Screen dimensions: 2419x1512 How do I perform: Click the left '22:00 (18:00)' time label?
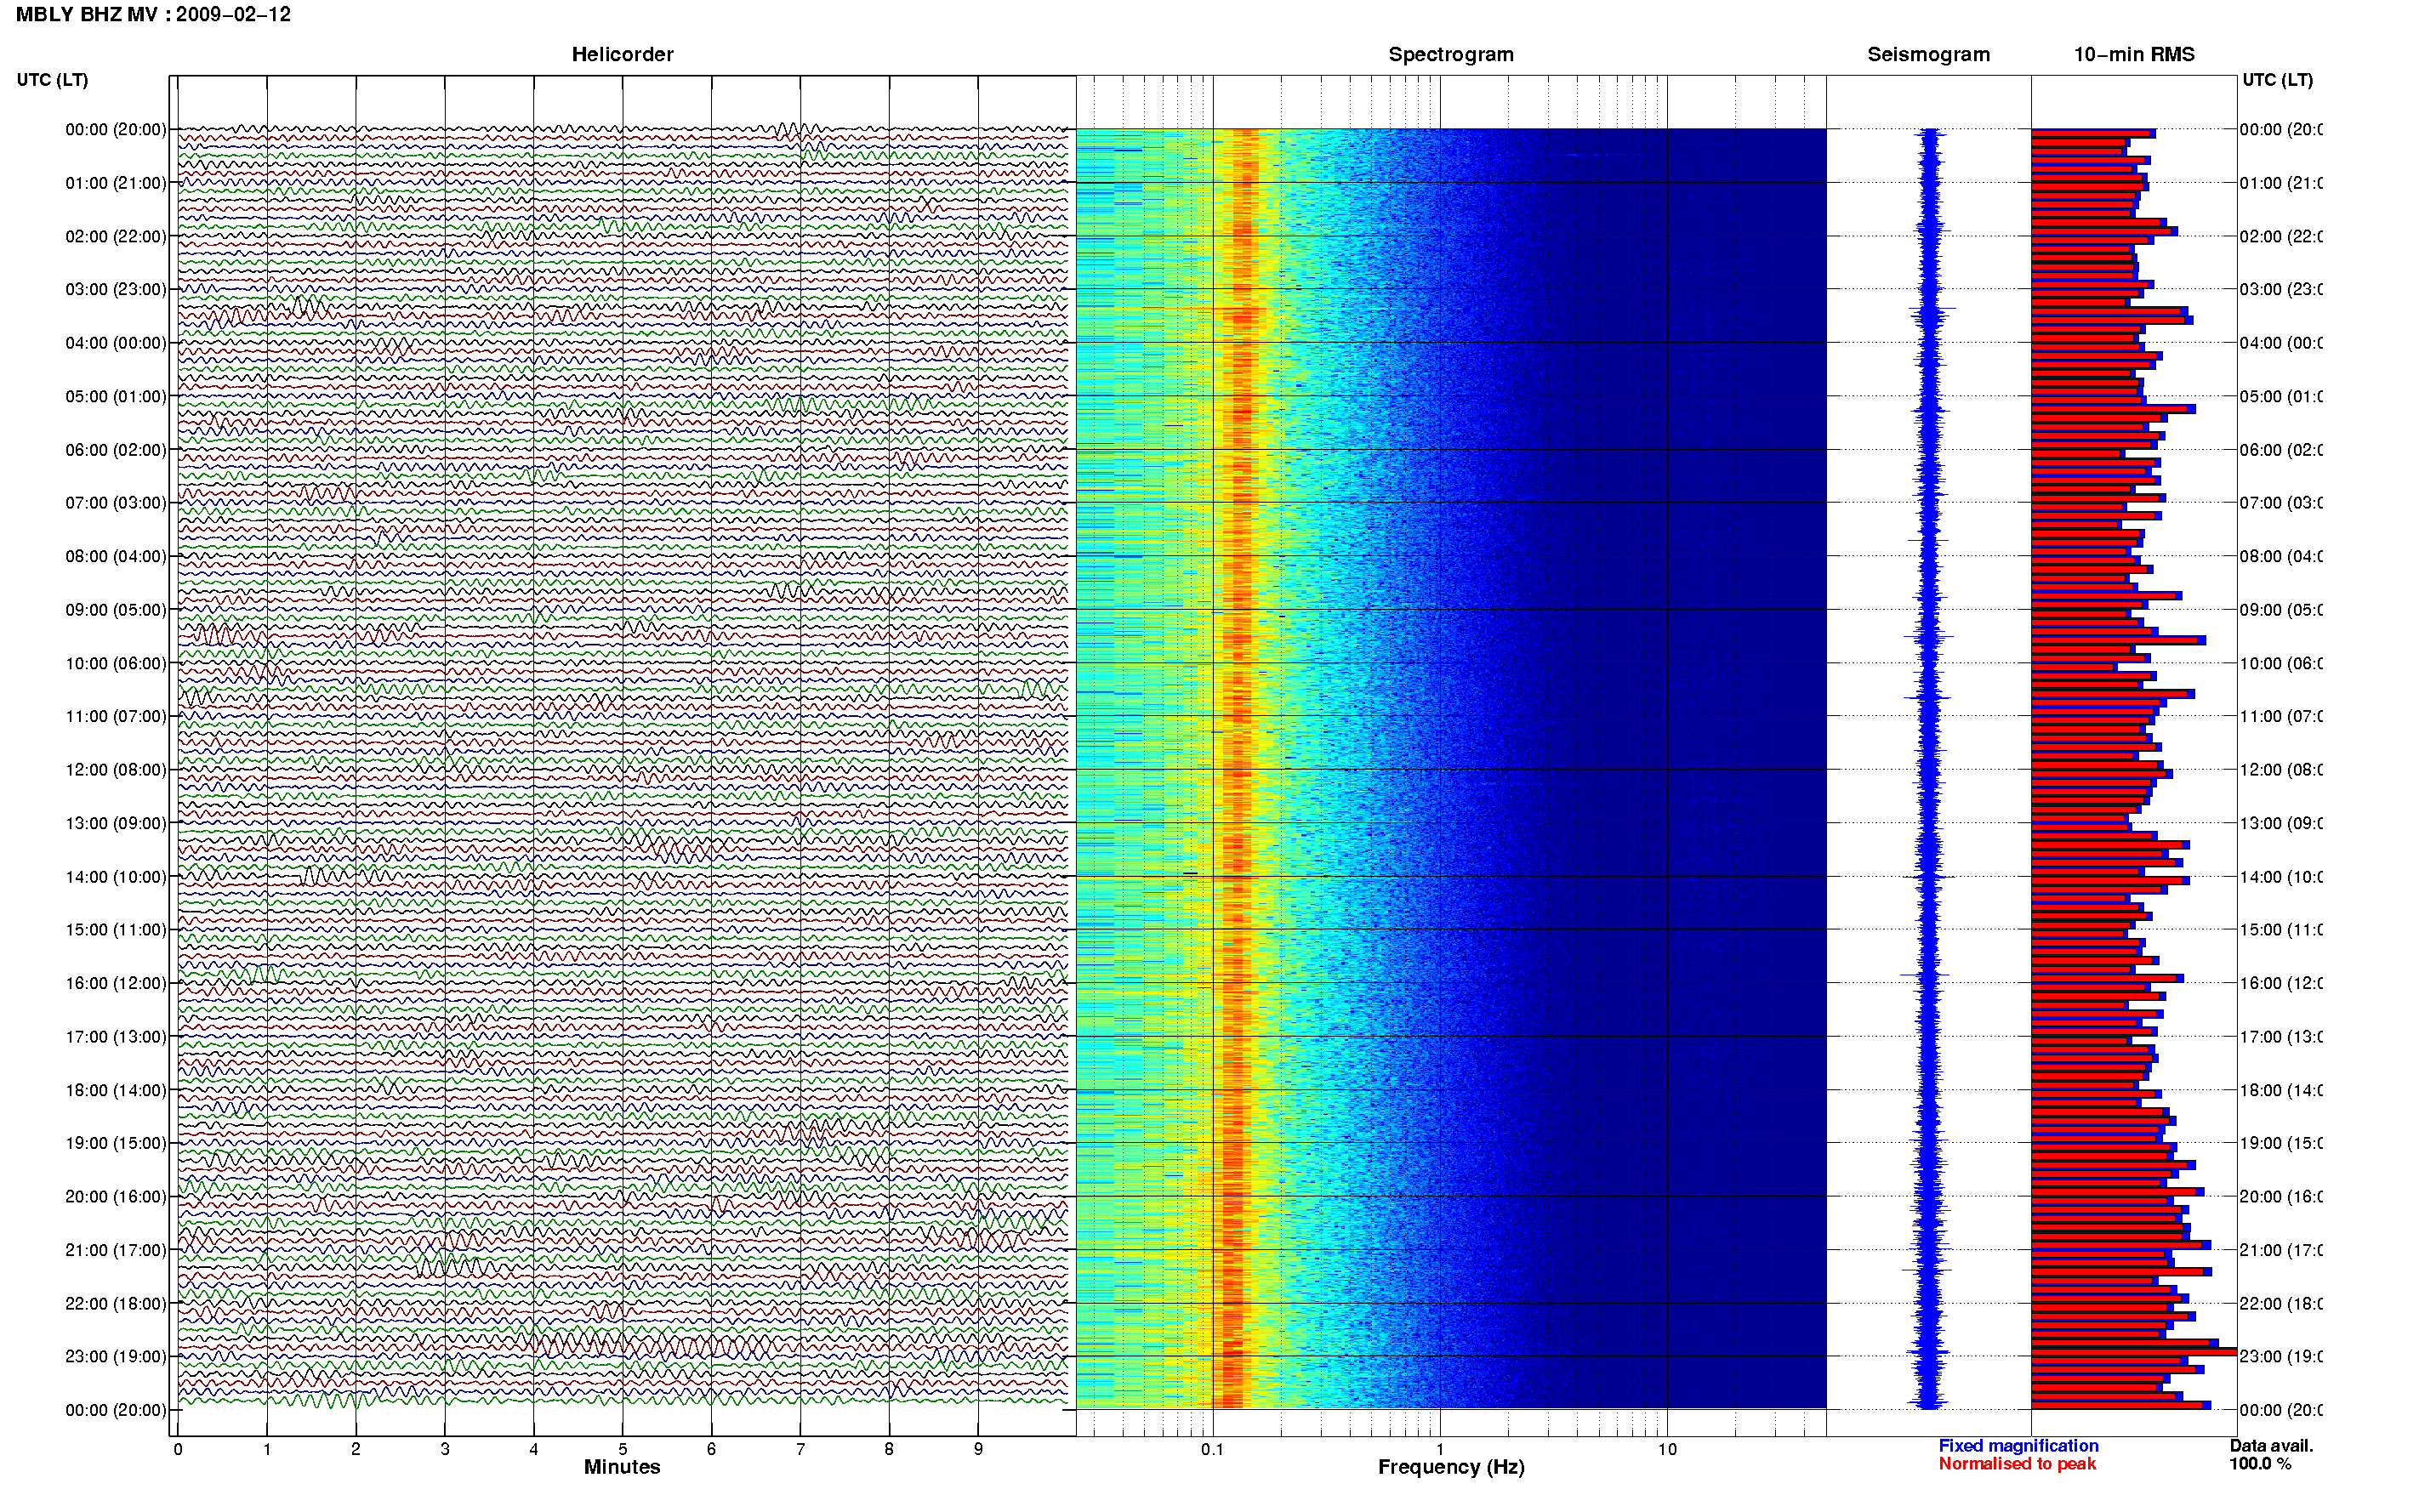click(x=116, y=1303)
